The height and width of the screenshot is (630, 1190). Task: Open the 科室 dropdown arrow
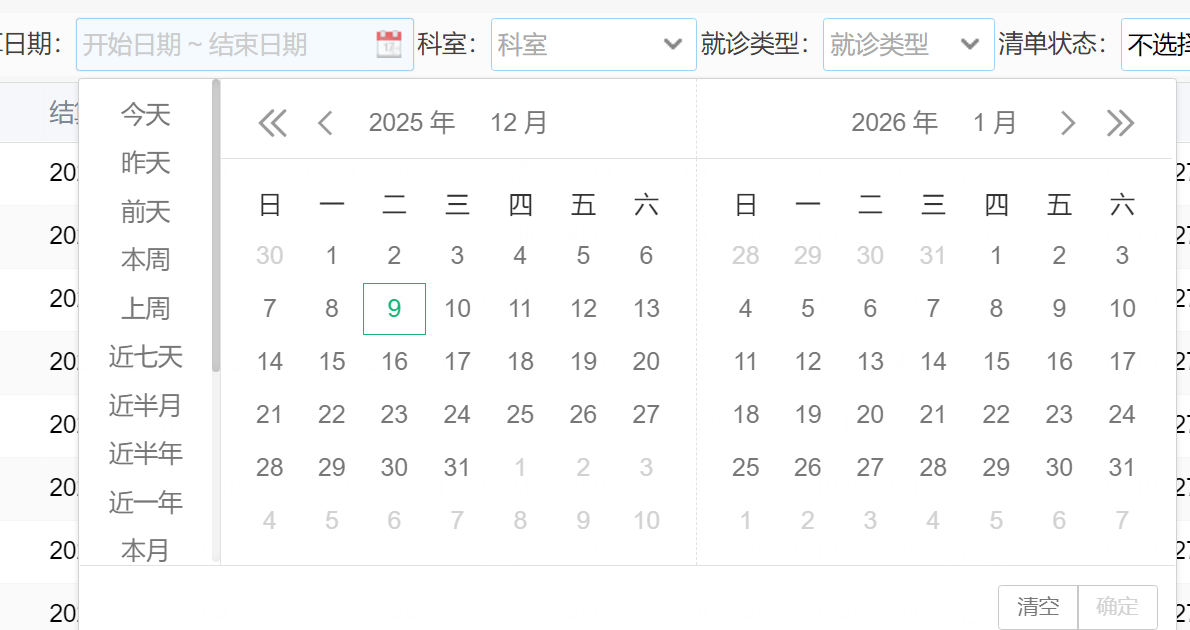672,44
